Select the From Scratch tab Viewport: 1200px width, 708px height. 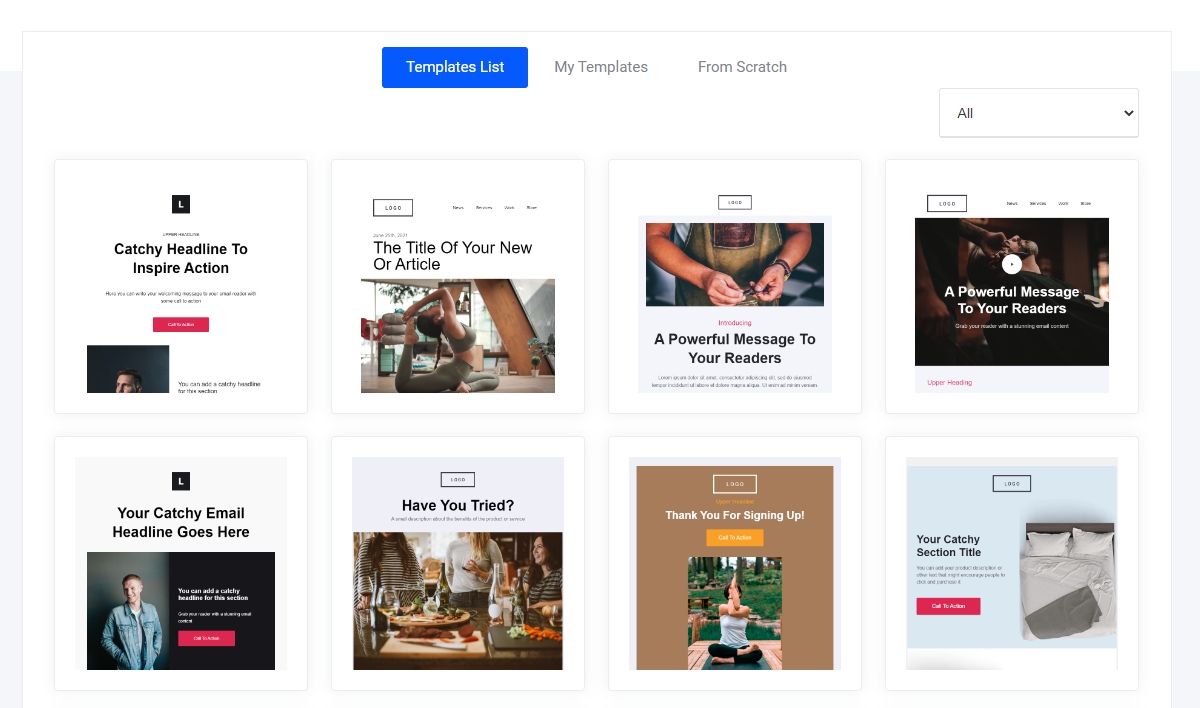point(742,67)
